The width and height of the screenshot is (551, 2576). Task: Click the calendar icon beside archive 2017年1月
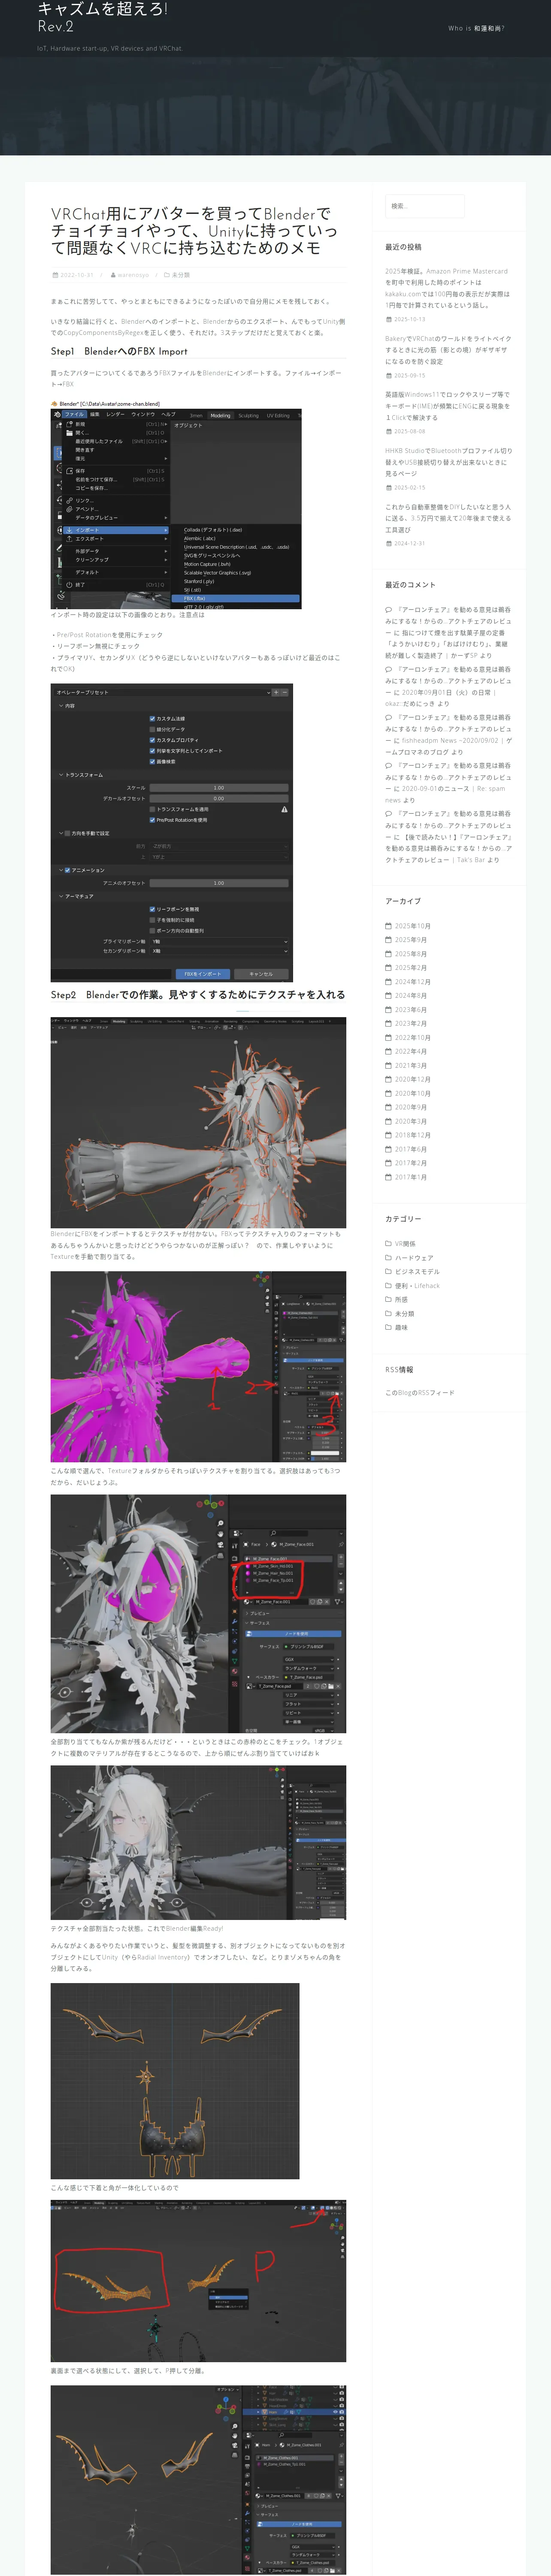(388, 1177)
